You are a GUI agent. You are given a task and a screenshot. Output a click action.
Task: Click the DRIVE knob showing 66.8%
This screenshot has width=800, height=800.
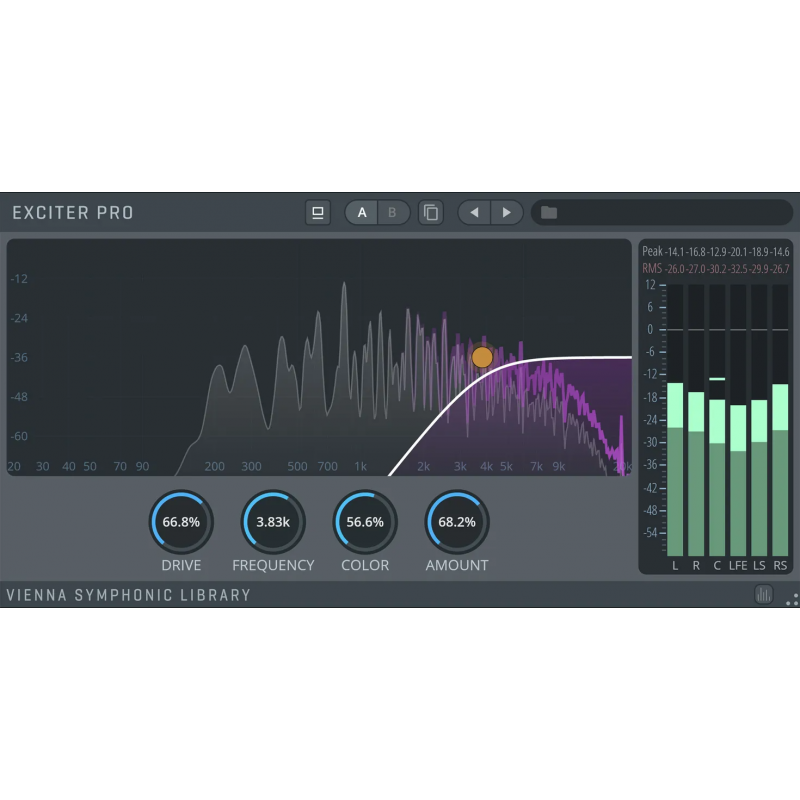[x=181, y=522]
